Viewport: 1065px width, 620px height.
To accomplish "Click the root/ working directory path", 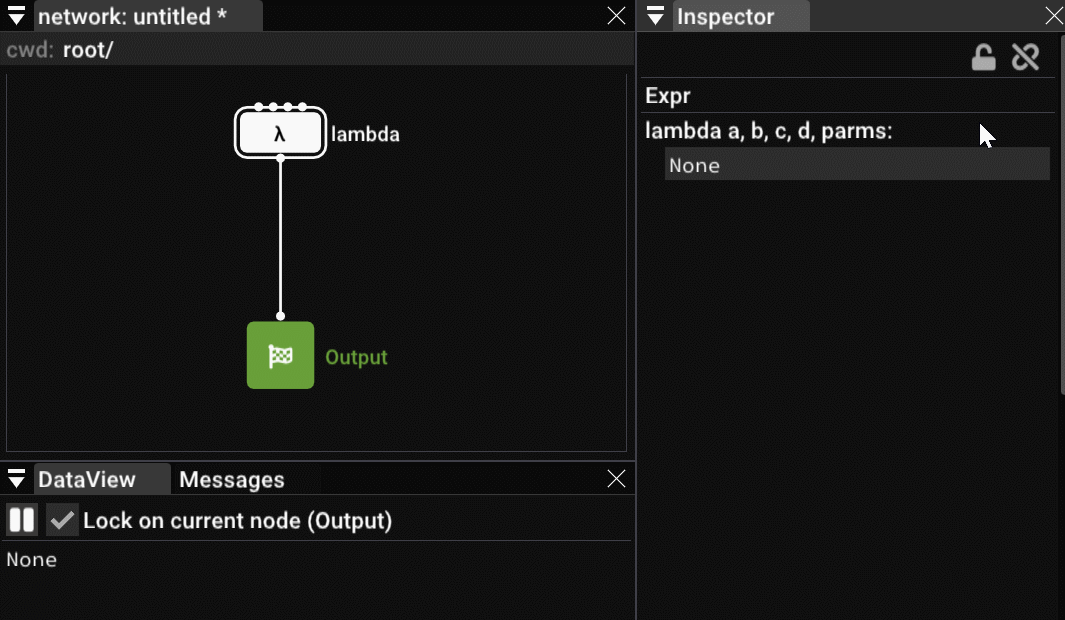I will tap(88, 50).
